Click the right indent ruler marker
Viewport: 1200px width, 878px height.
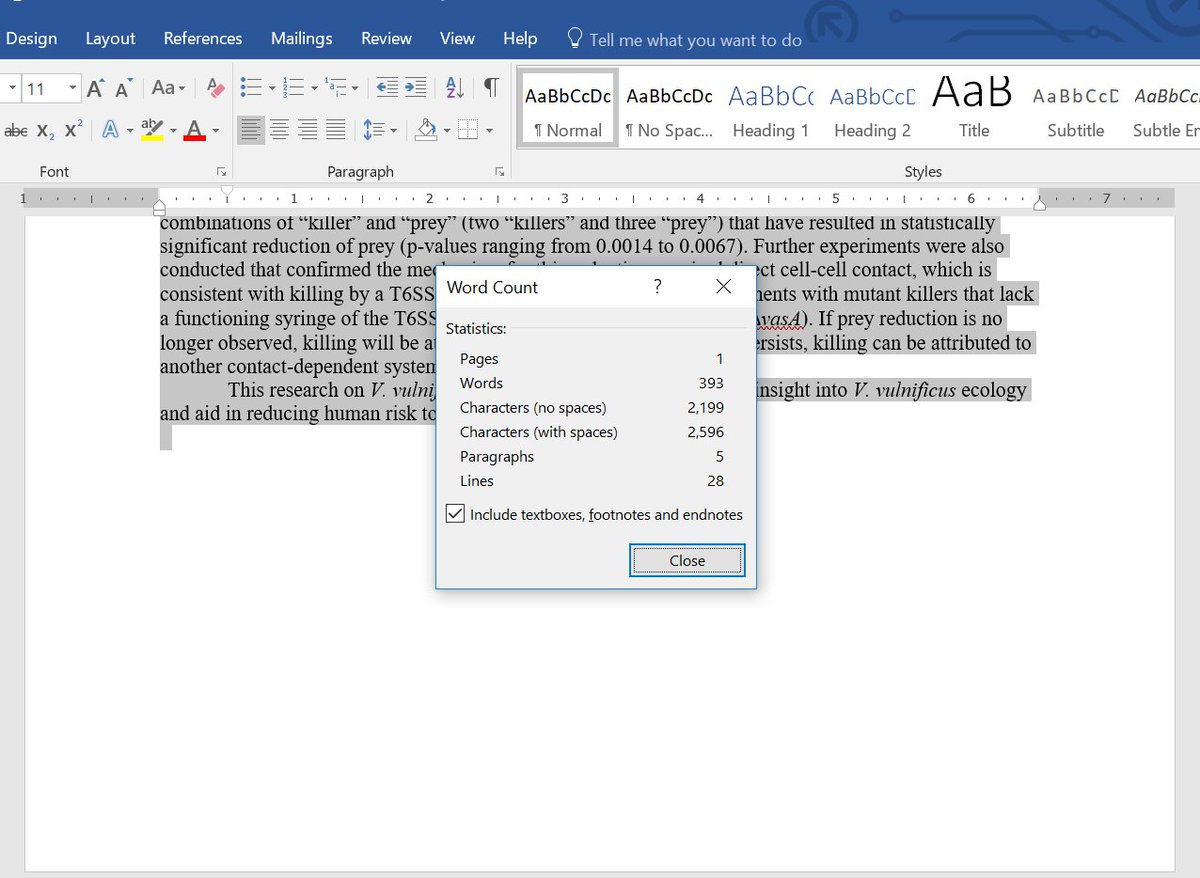(x=1039, y=205)
